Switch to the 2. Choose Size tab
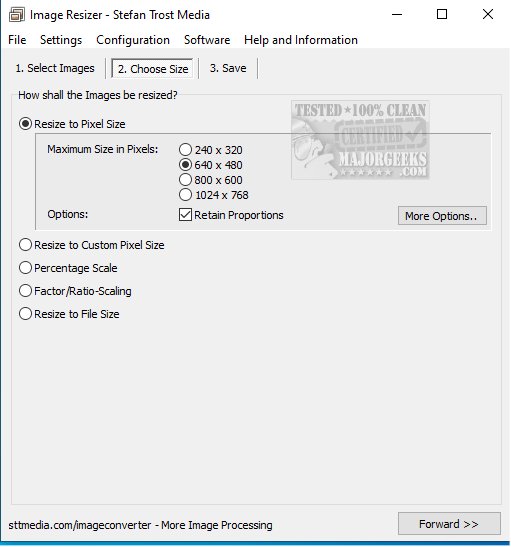This screenshot has width=511, height=547. 153,69
